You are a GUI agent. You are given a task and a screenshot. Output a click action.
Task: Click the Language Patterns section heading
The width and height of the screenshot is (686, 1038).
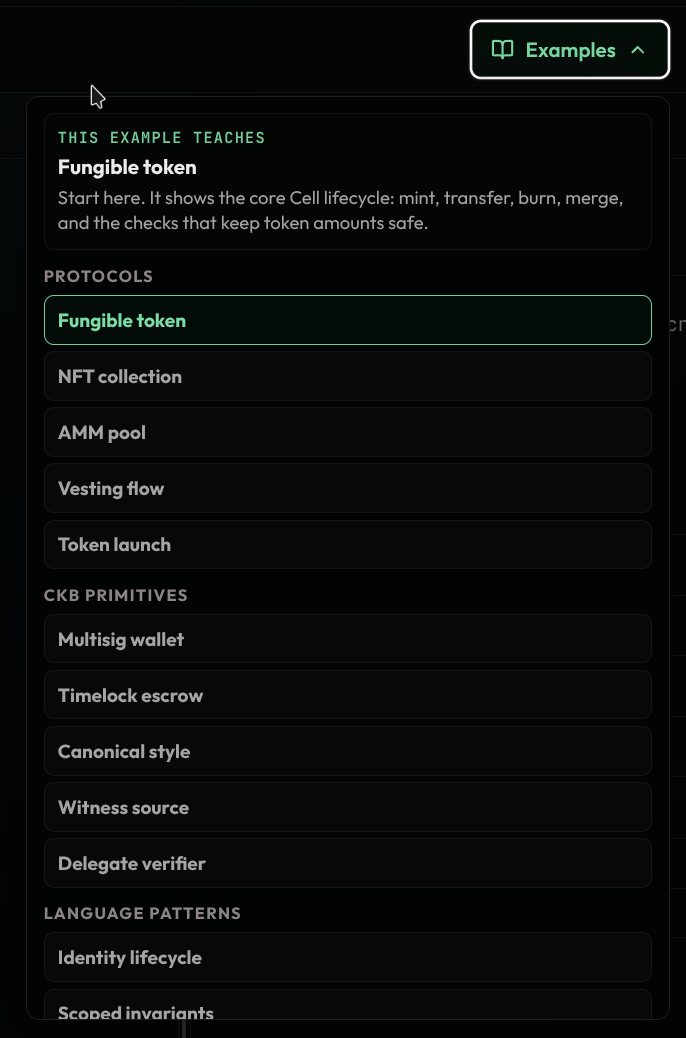click(x=142, y=914)
